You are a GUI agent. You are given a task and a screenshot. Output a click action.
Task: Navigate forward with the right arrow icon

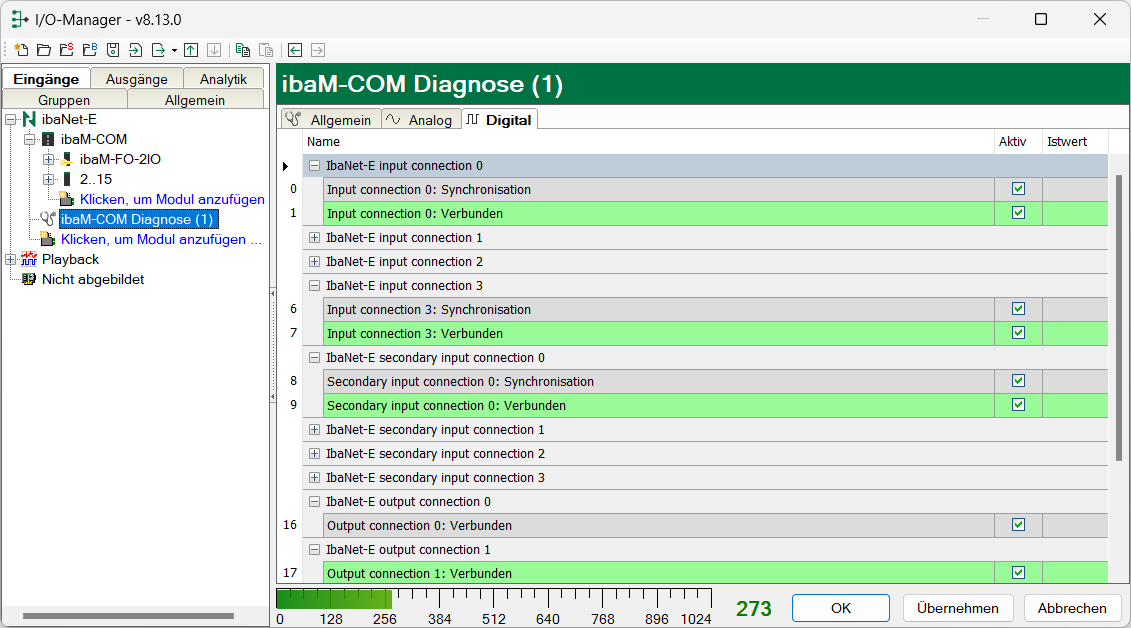(318, 50)
